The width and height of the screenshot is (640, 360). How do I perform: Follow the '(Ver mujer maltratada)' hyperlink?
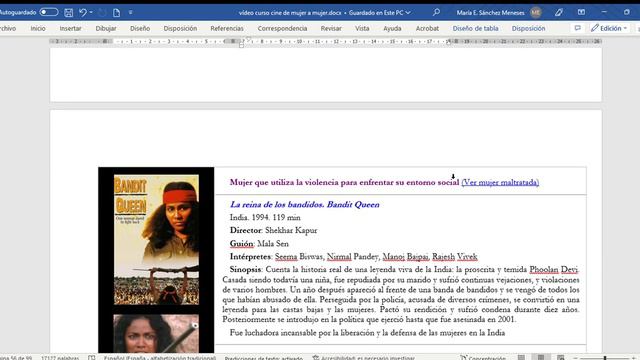pos(500,182)
